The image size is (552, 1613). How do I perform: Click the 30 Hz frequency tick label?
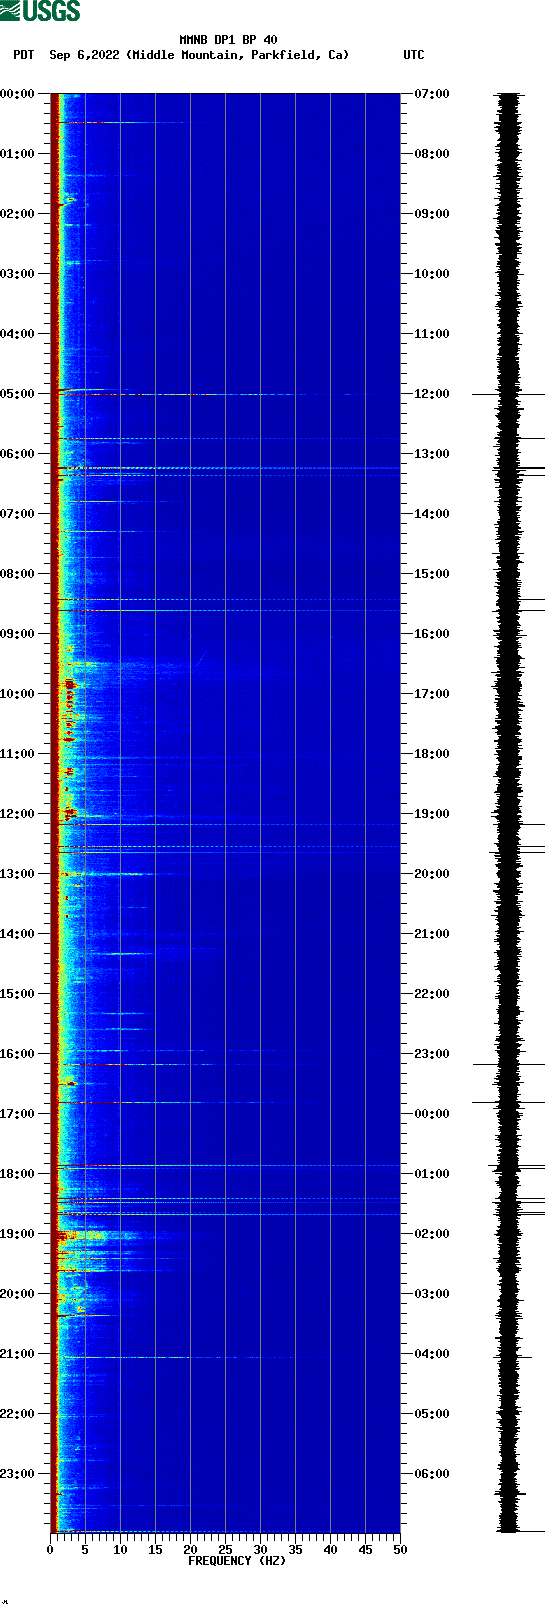(x=260, y=1550)
